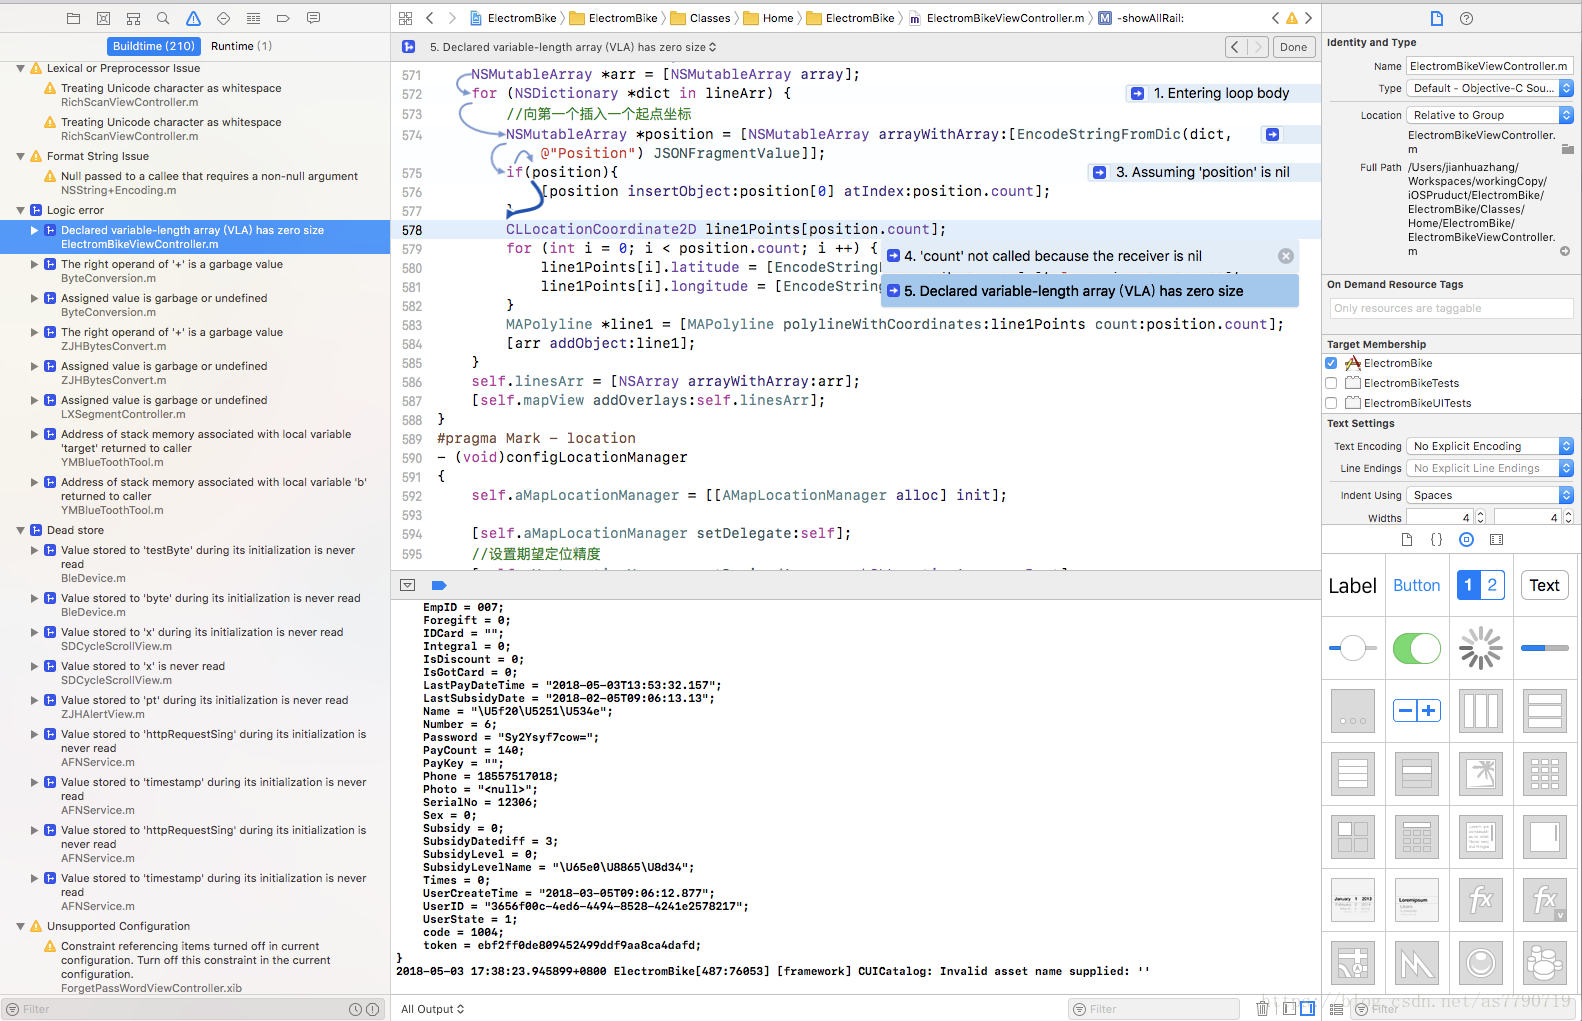Collapse the Dead store group

pos(21,530)
